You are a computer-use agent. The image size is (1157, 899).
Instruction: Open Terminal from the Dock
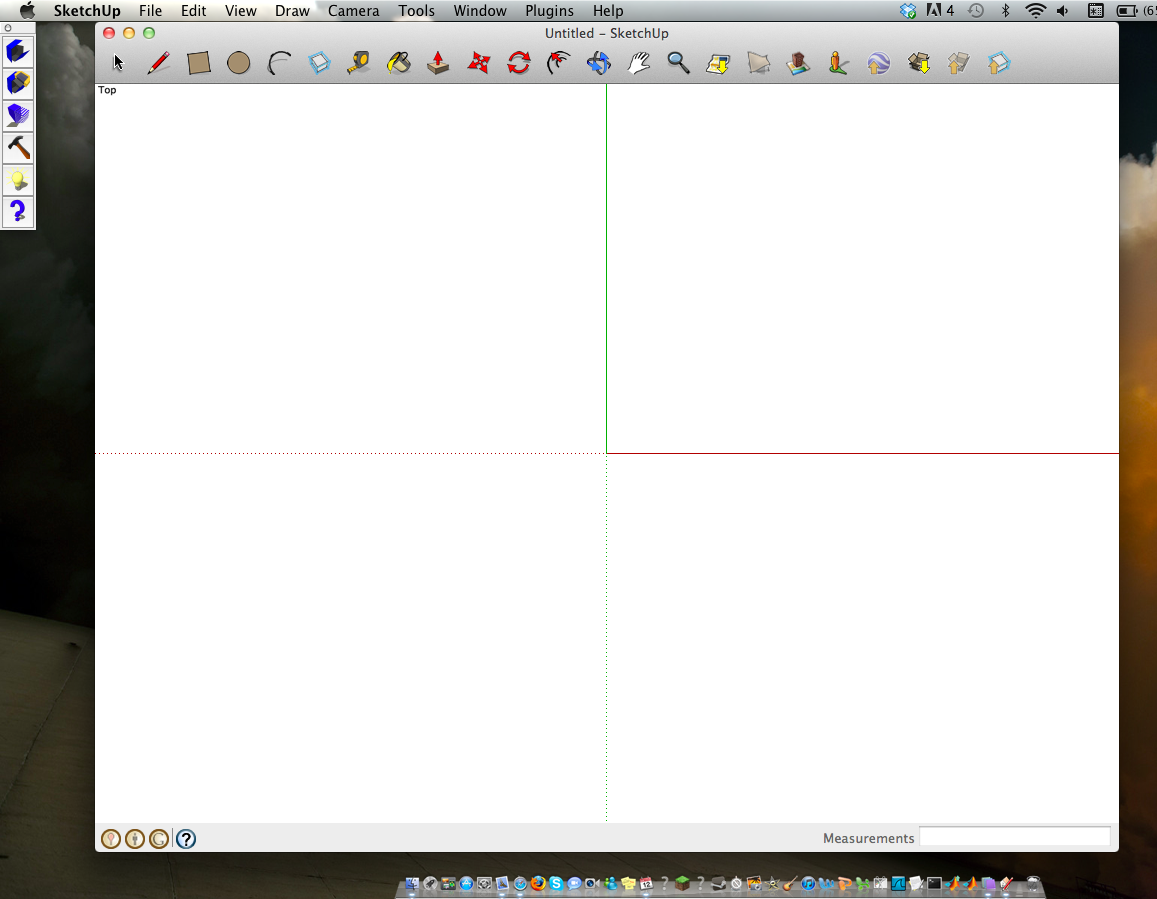[934, 884]
